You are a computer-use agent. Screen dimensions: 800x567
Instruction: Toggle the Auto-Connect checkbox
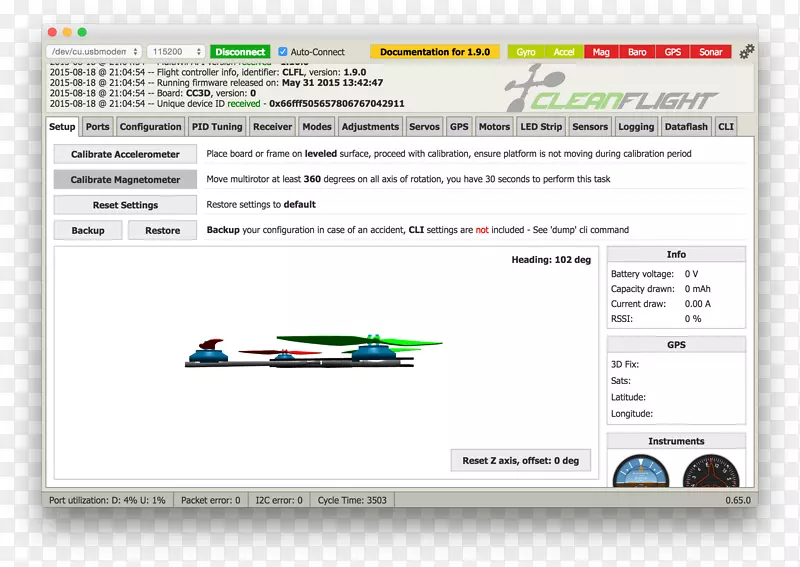click(283, 52)
